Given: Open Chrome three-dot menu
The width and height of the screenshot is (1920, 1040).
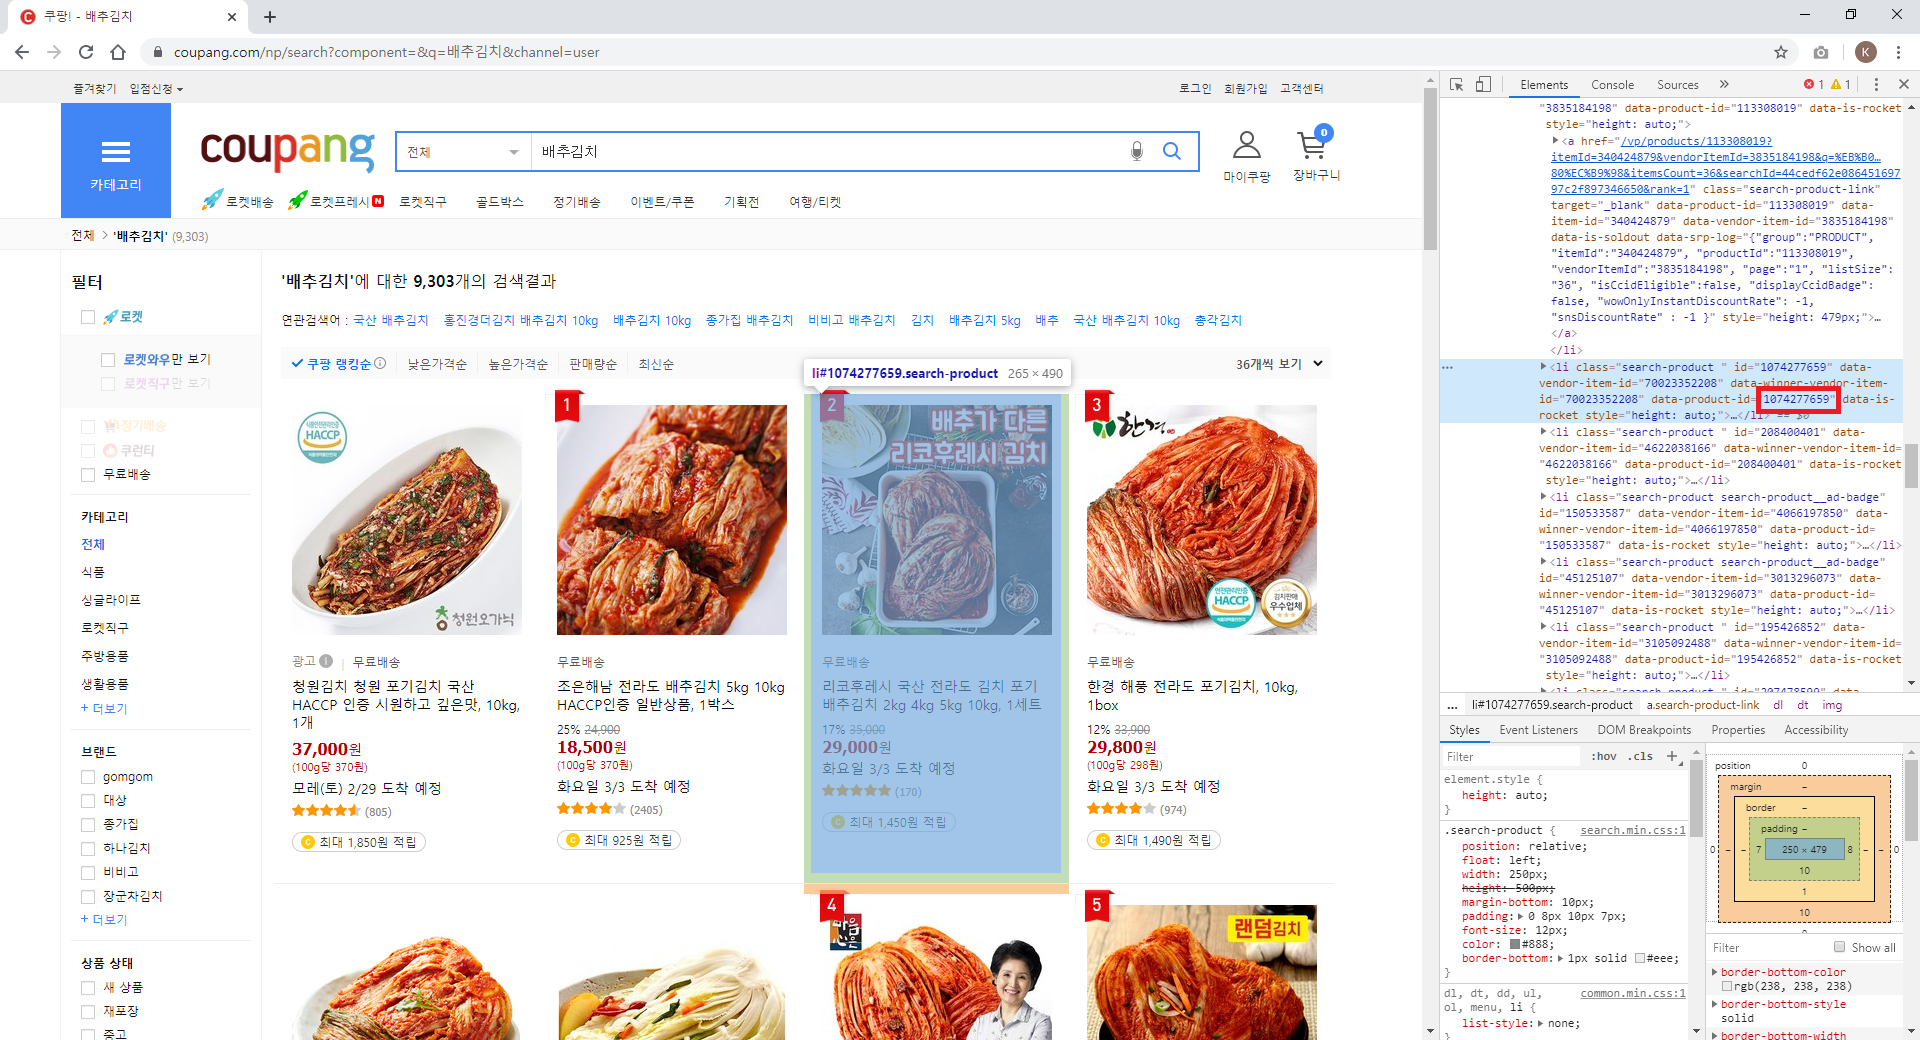Looking at the screenshot, I should [1899, 52].
